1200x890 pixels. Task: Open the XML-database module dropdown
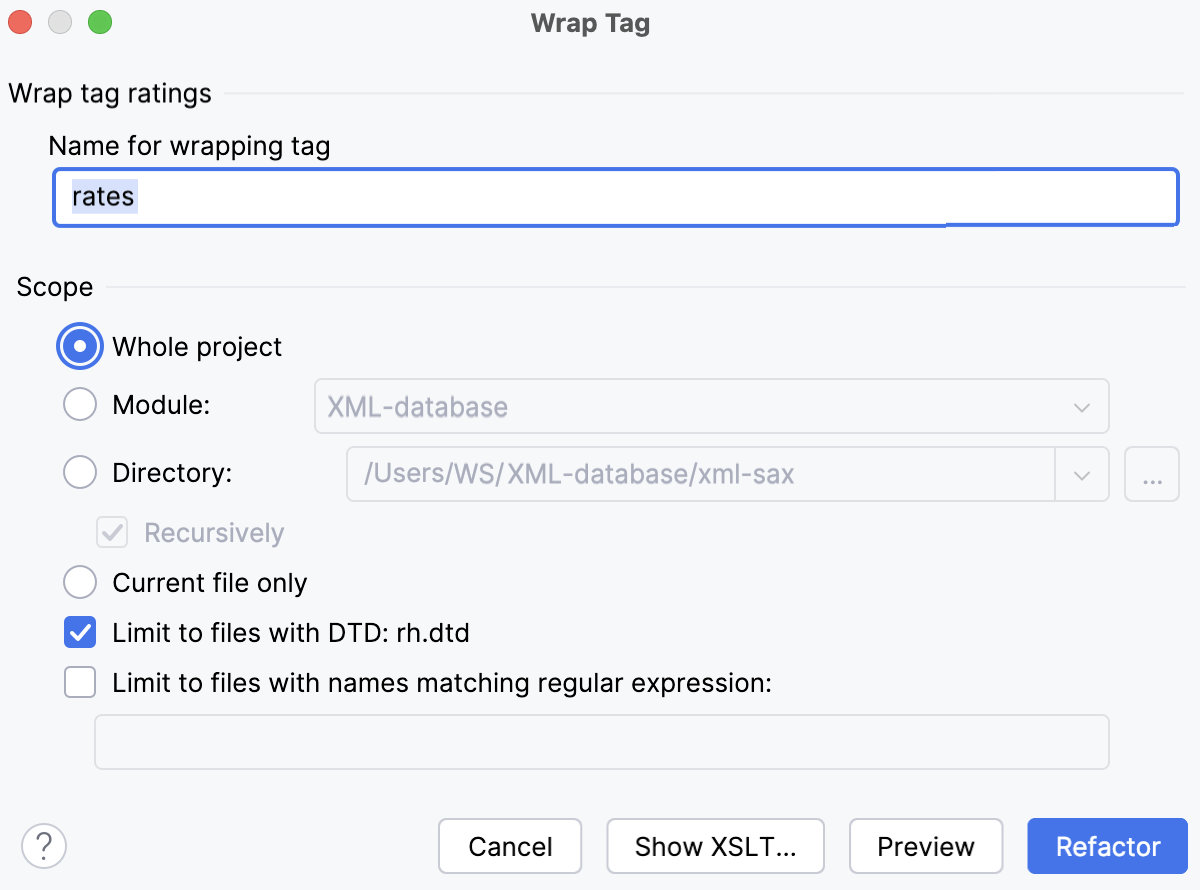coord(1080,407)
